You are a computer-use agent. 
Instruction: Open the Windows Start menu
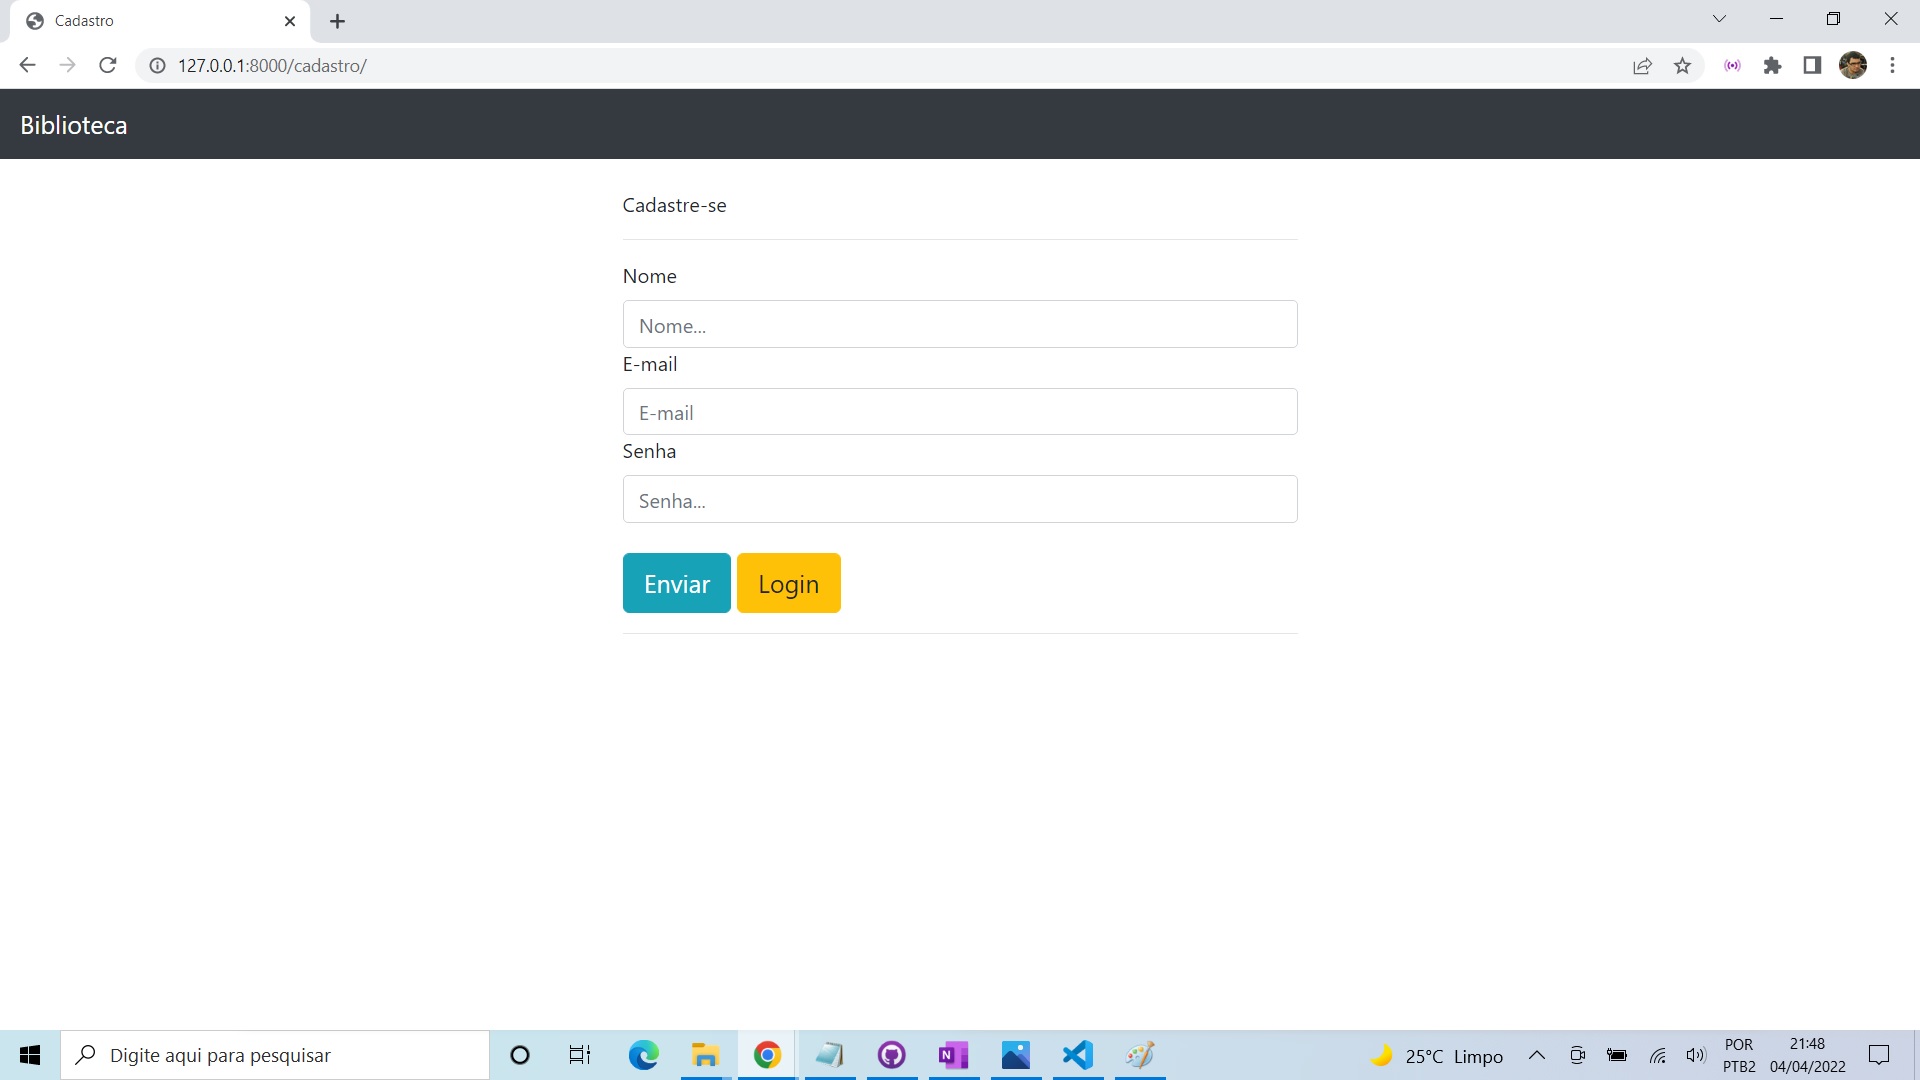click(x=29, y=1055)
